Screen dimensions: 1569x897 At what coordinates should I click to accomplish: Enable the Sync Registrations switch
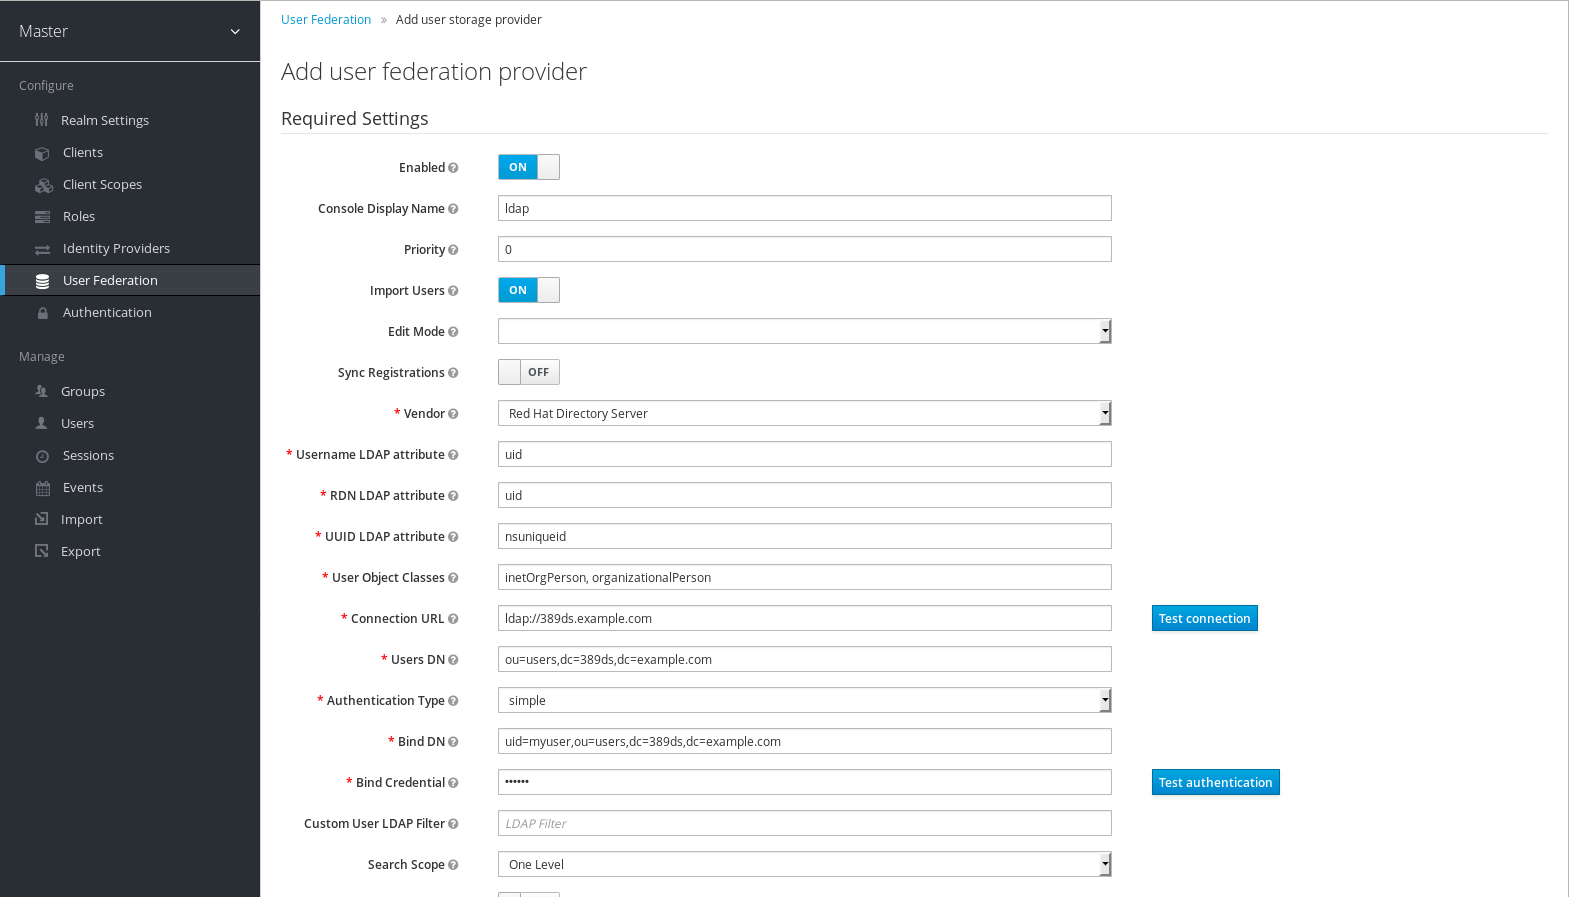pyautogui.click(x=528, y=372)
